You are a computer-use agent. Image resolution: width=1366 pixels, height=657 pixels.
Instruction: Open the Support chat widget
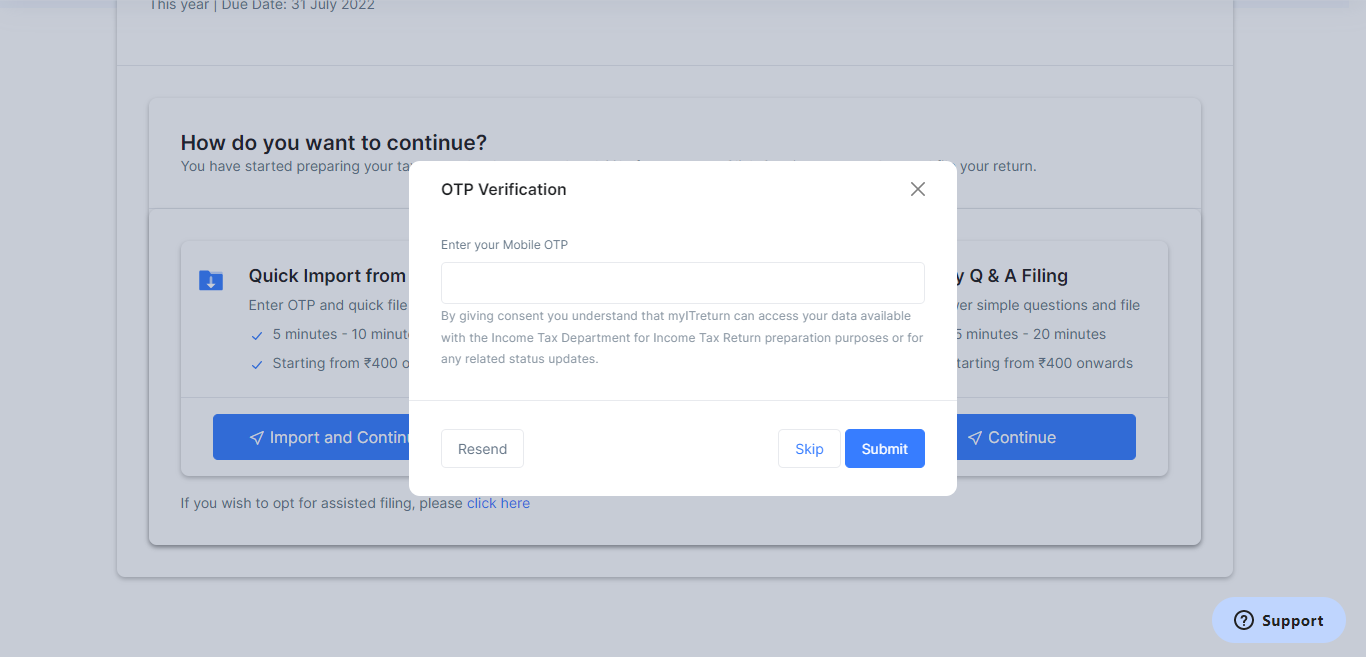[x=1279, y=620]
